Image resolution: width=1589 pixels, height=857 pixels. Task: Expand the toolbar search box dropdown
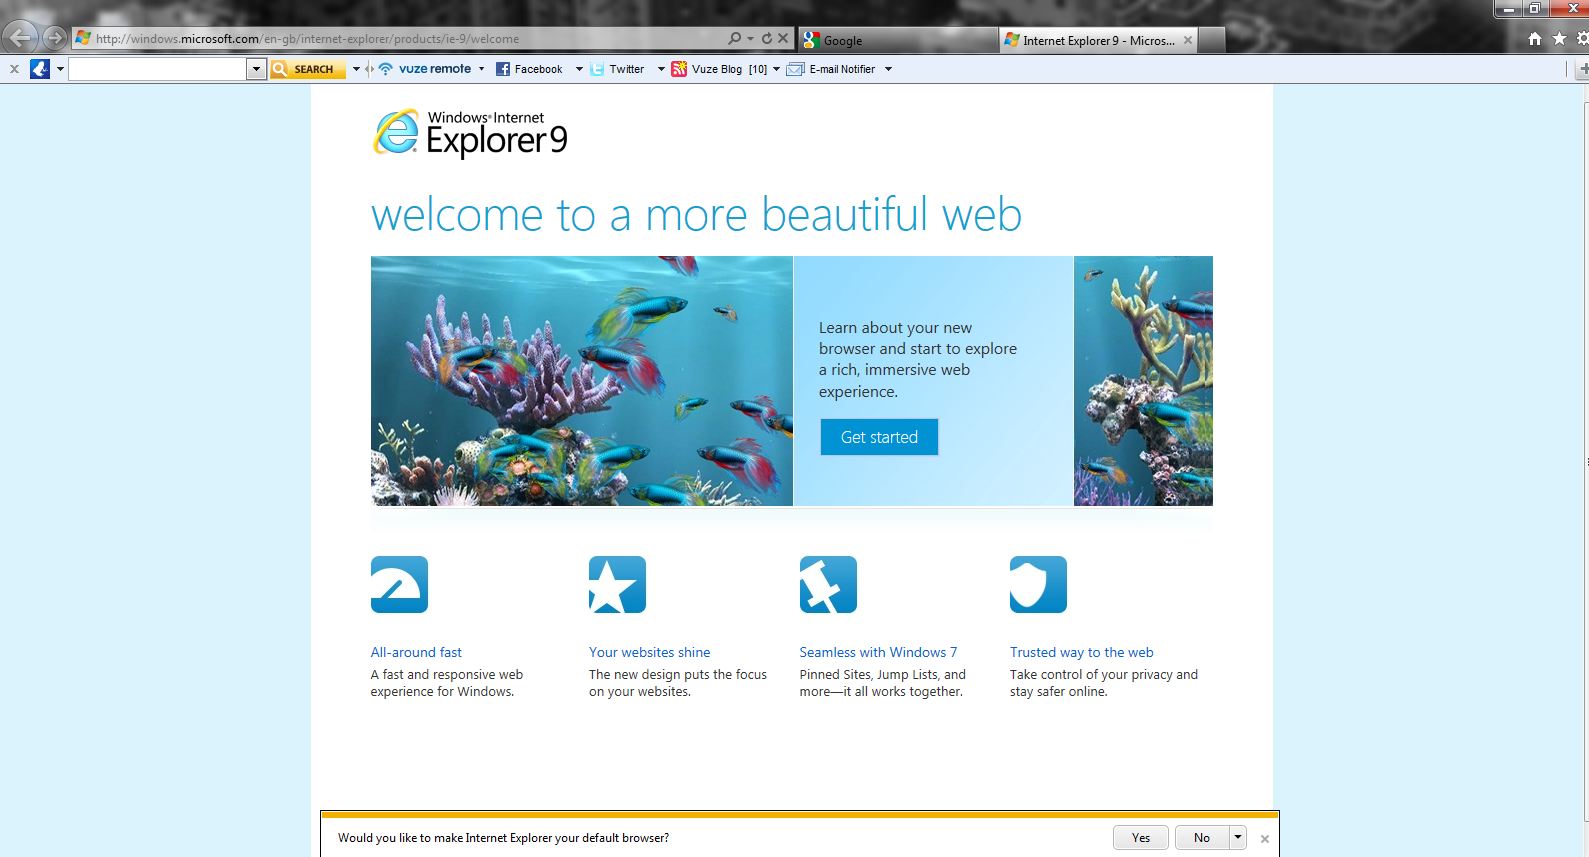256,69
